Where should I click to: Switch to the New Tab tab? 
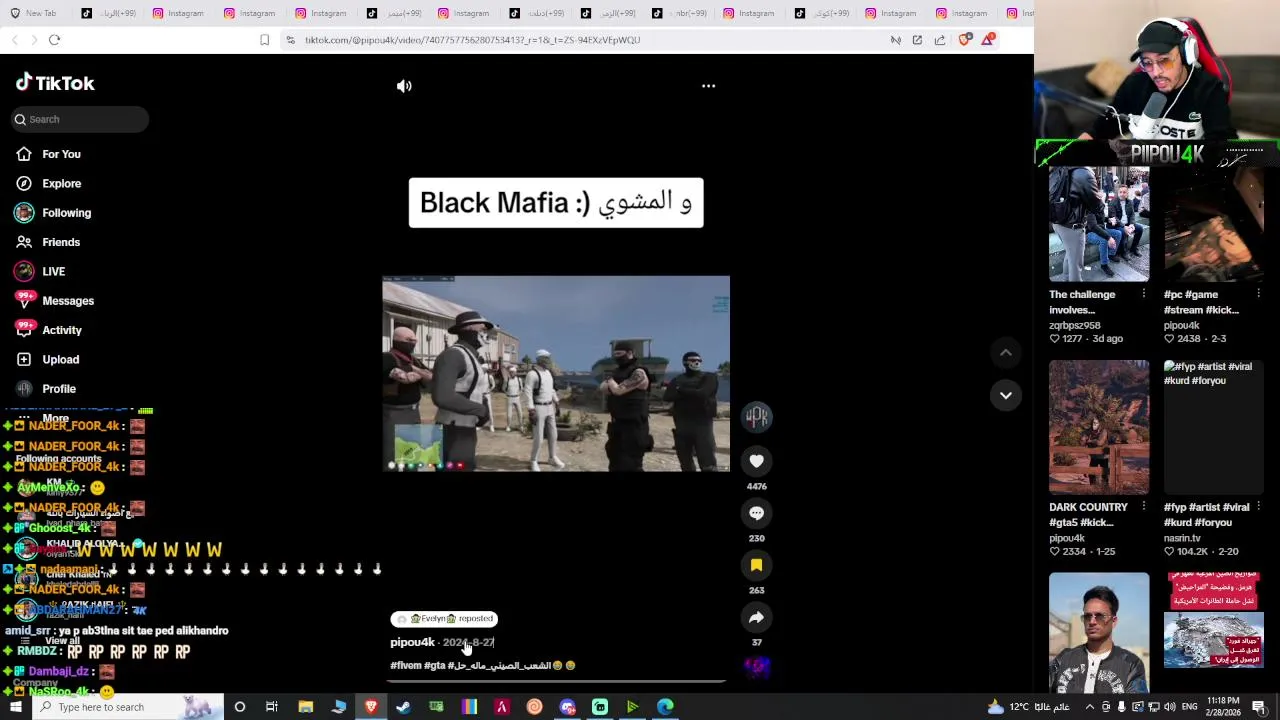tap(34, 13)
